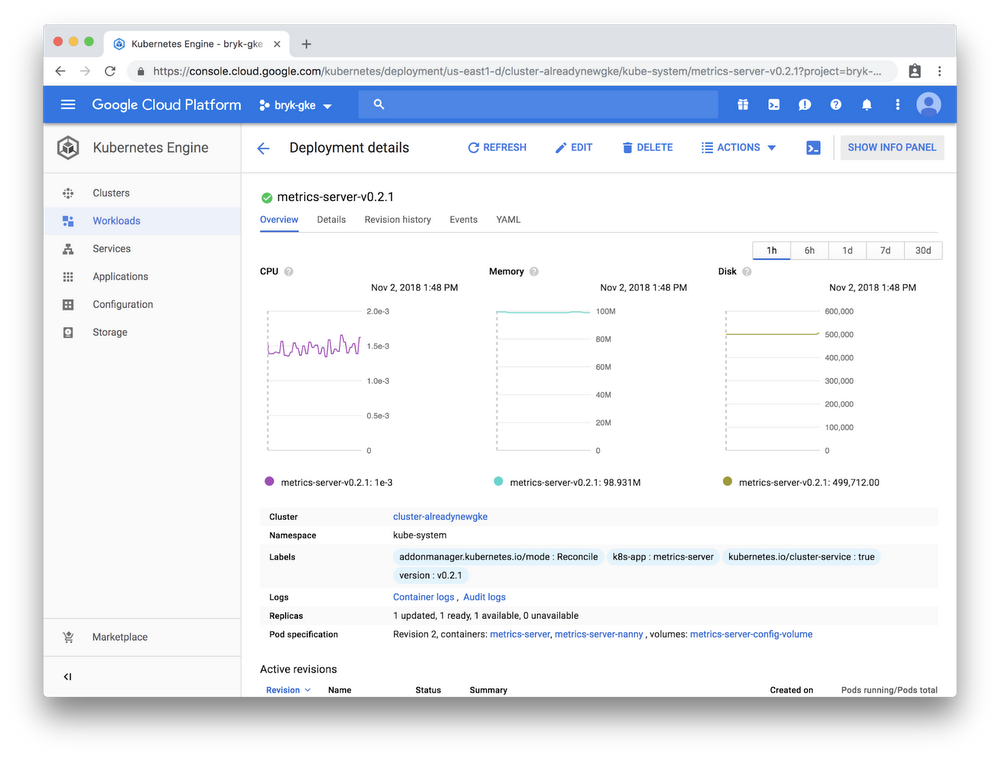Screen dimensions: 1000x759
Task: Open Storage in the sidebar
Action: (142, 332)
